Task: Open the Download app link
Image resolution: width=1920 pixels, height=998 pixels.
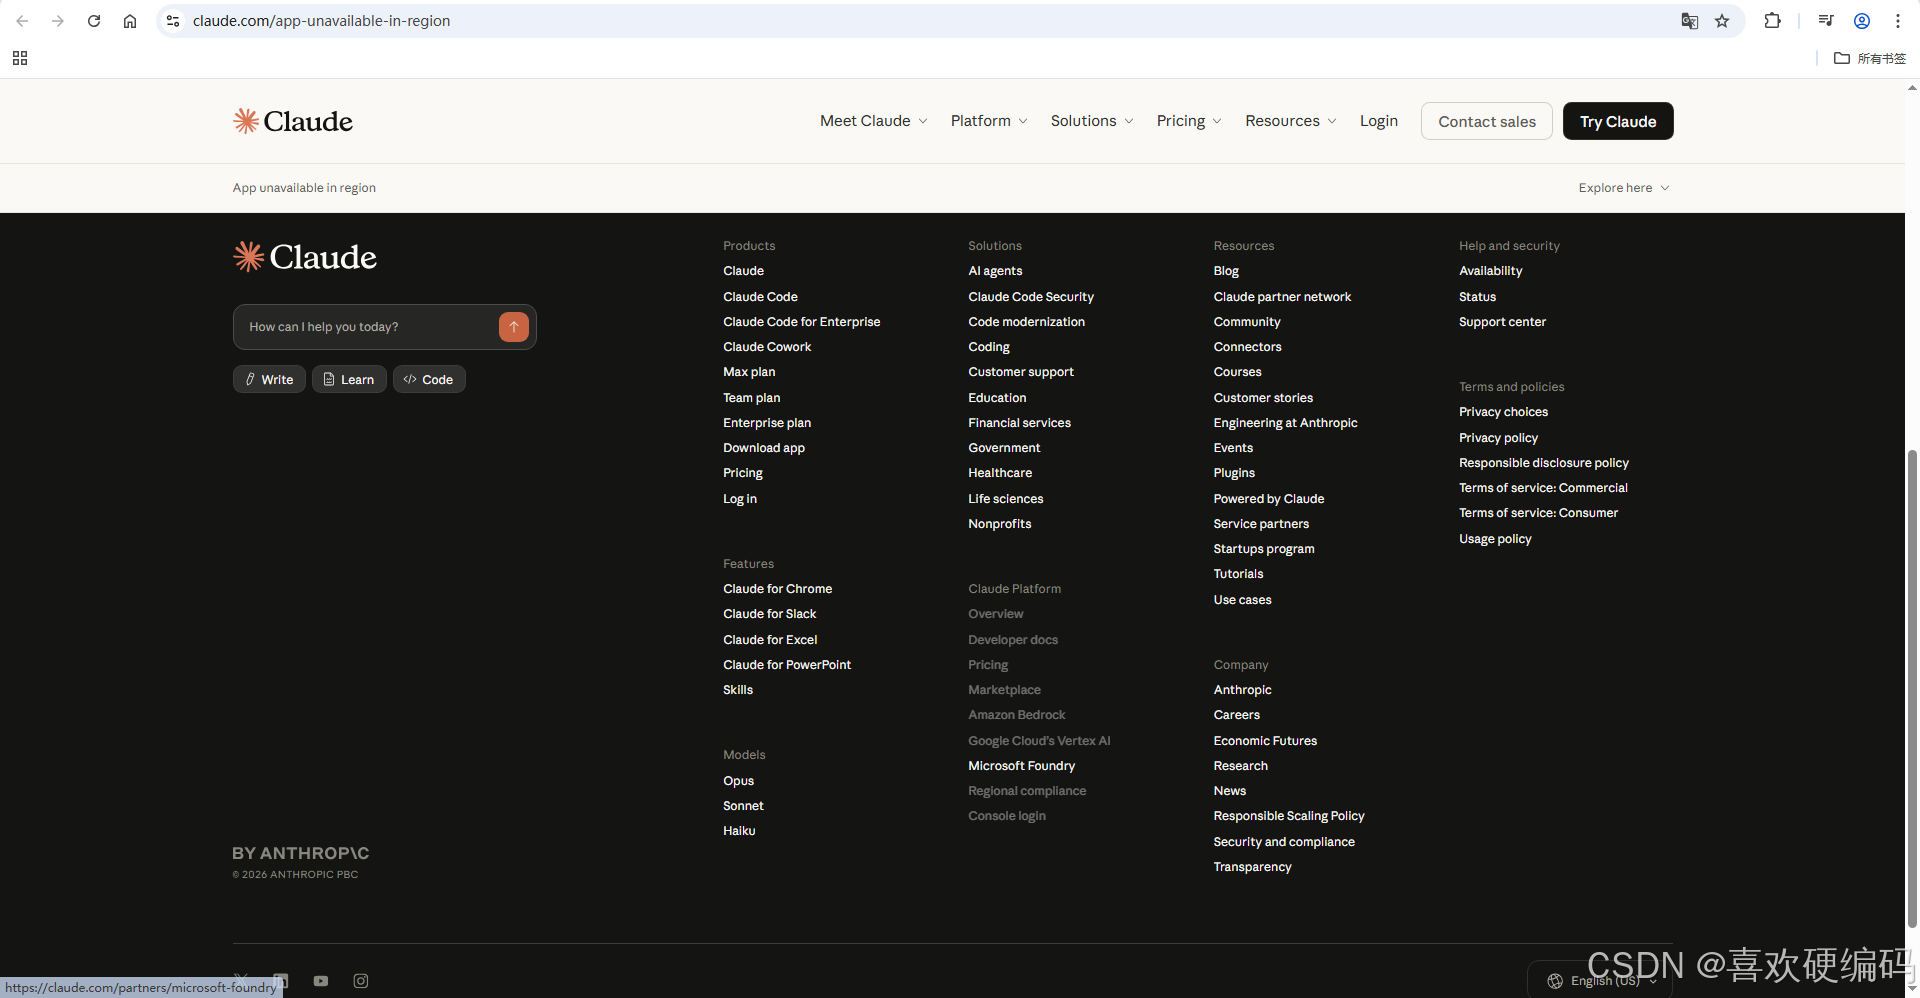Action: [764, 448]
